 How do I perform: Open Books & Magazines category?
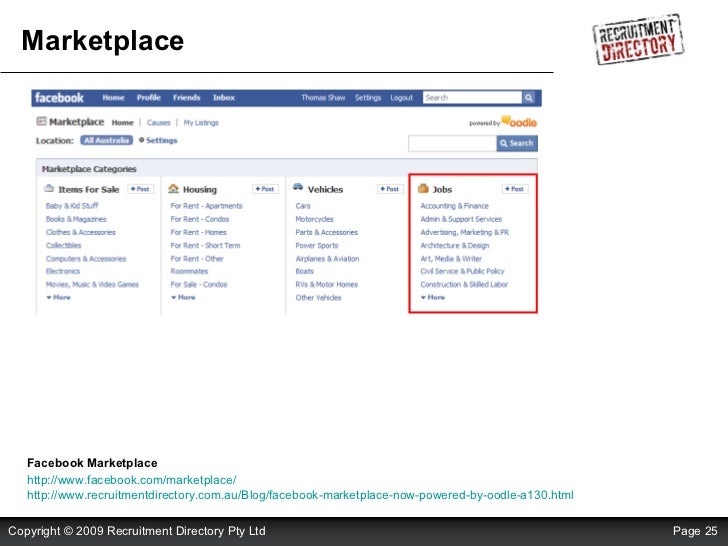(76, 219)
